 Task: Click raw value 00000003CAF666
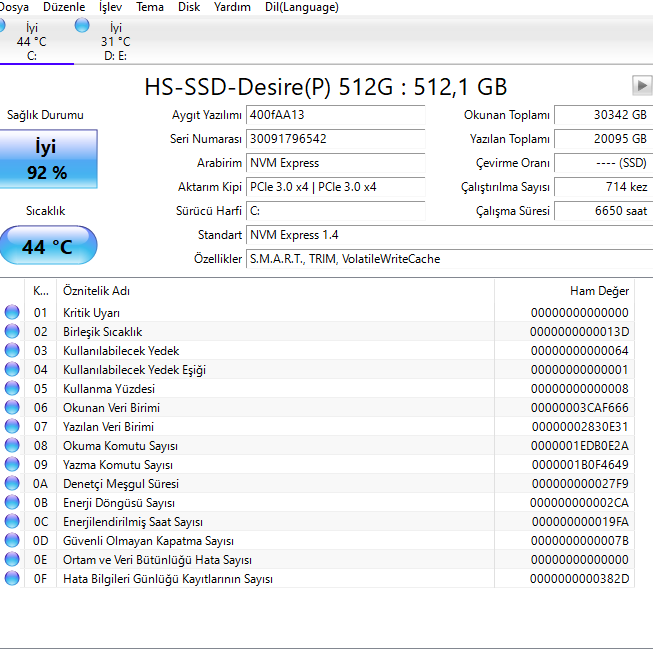coord(579,408)
